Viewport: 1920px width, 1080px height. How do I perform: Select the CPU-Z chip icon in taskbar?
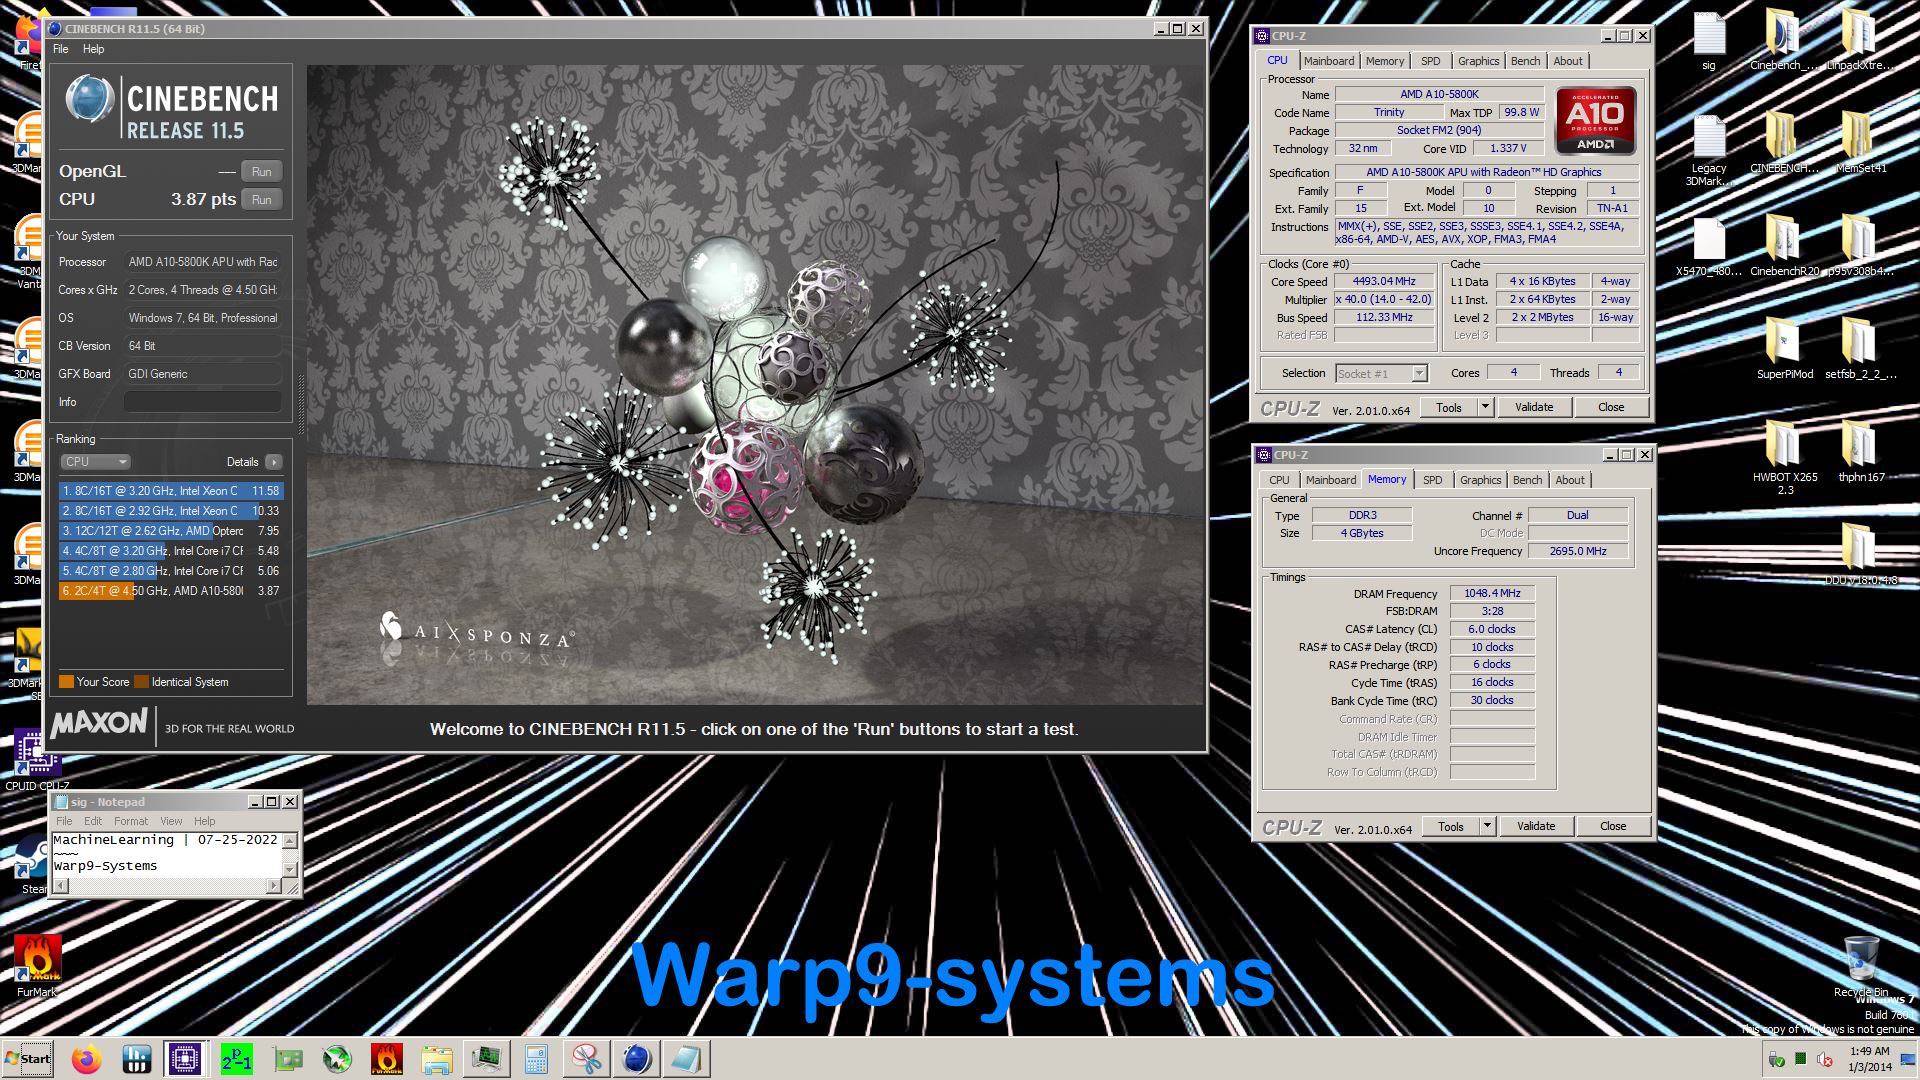pos(185,1059)
